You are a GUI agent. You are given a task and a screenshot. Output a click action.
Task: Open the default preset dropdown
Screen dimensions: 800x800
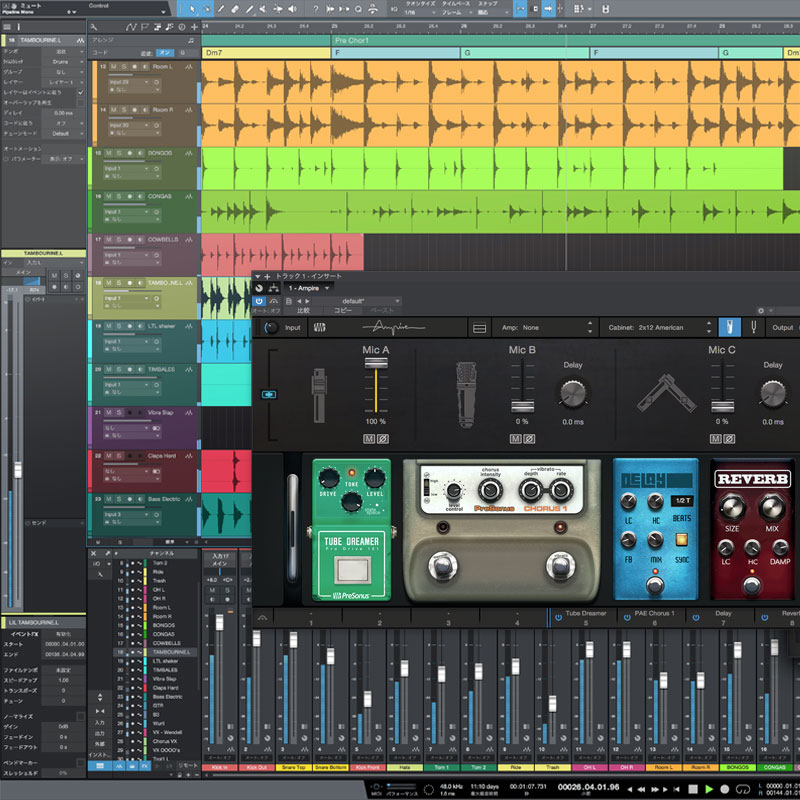357,301
